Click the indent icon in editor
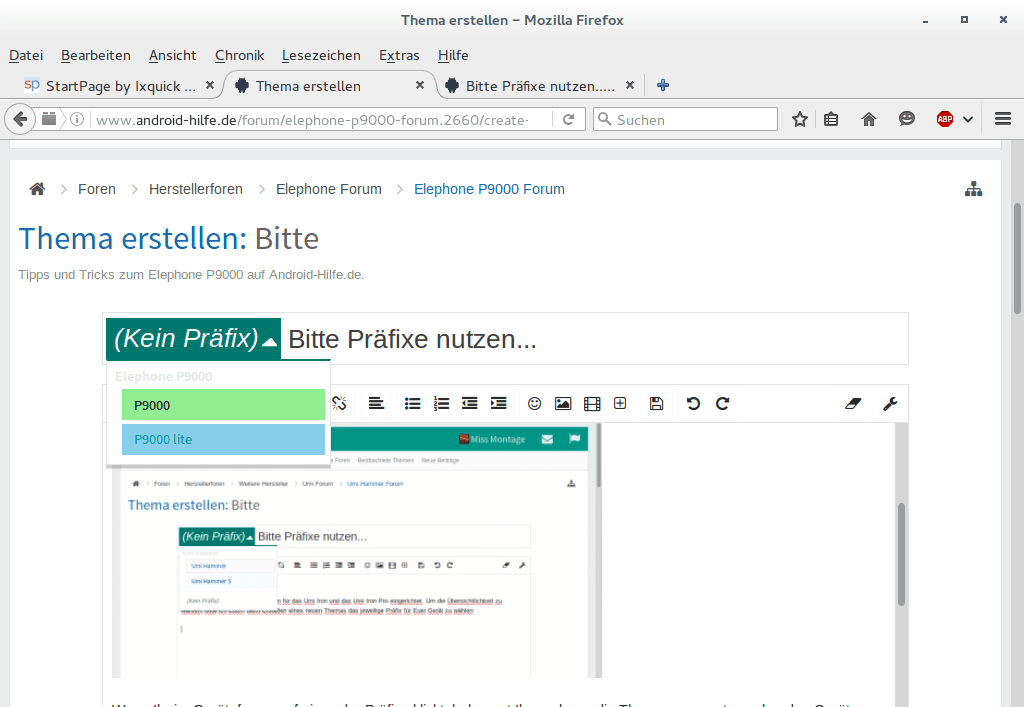This screenshot has height=707, width=1024. coord(498,403)
